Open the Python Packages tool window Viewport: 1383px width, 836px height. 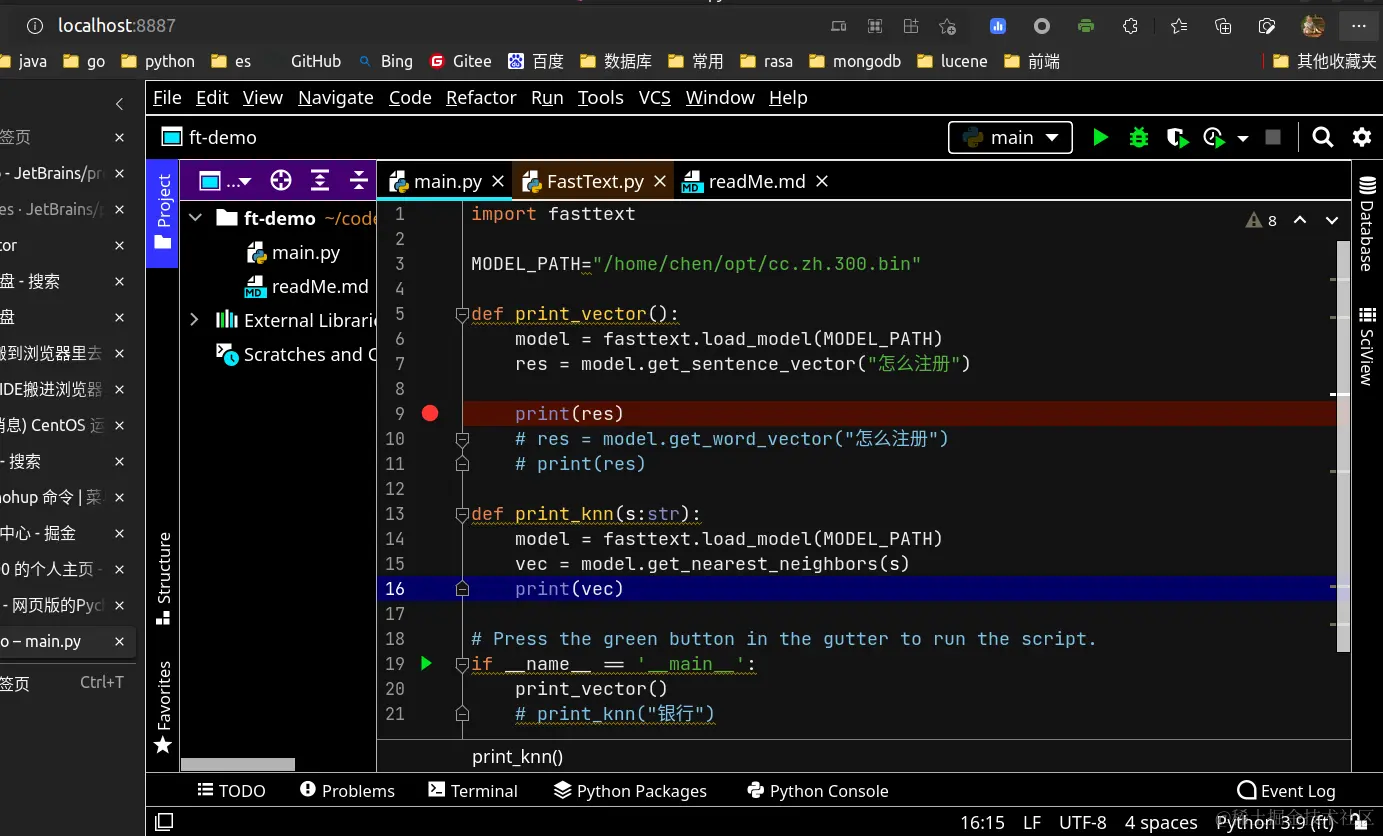(630, 790)
